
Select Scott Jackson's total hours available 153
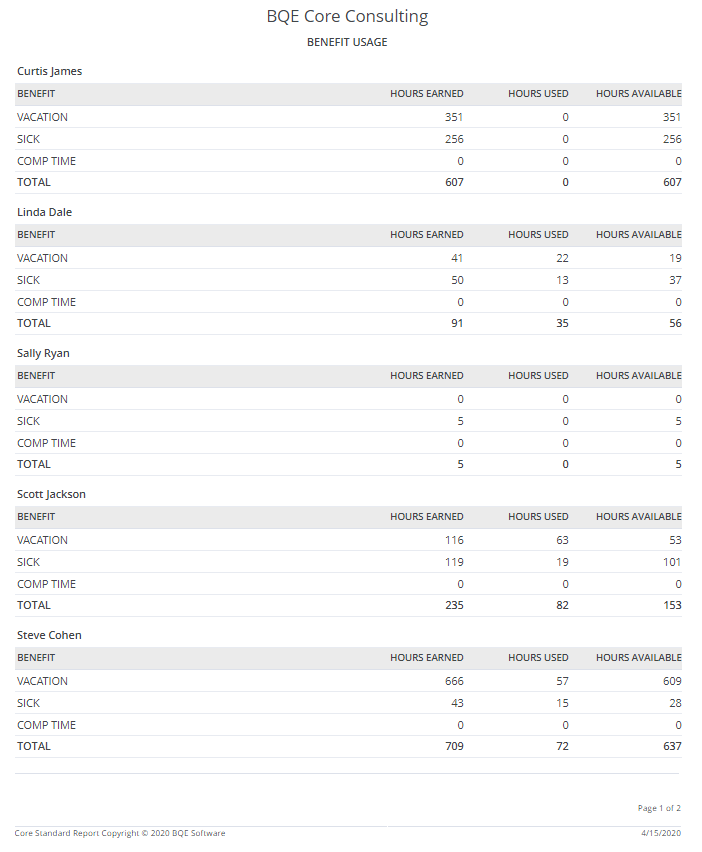(672, 605)
